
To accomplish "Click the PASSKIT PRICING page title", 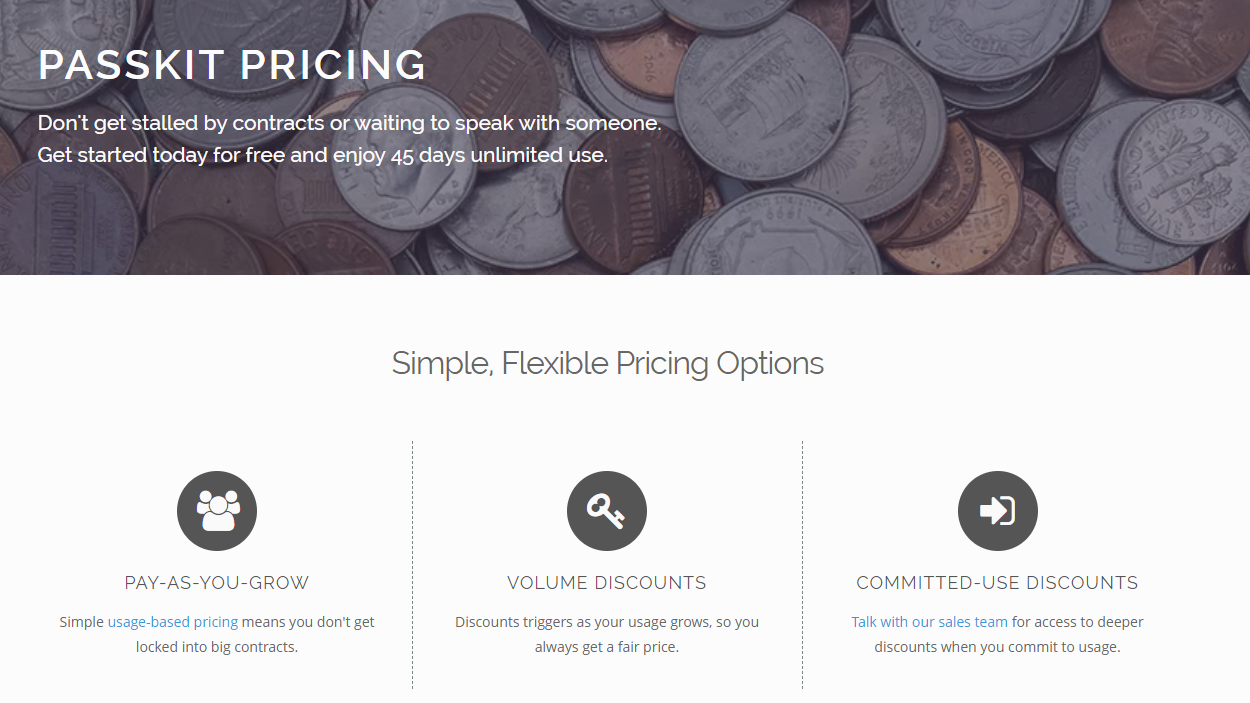I will coord(232,65).
